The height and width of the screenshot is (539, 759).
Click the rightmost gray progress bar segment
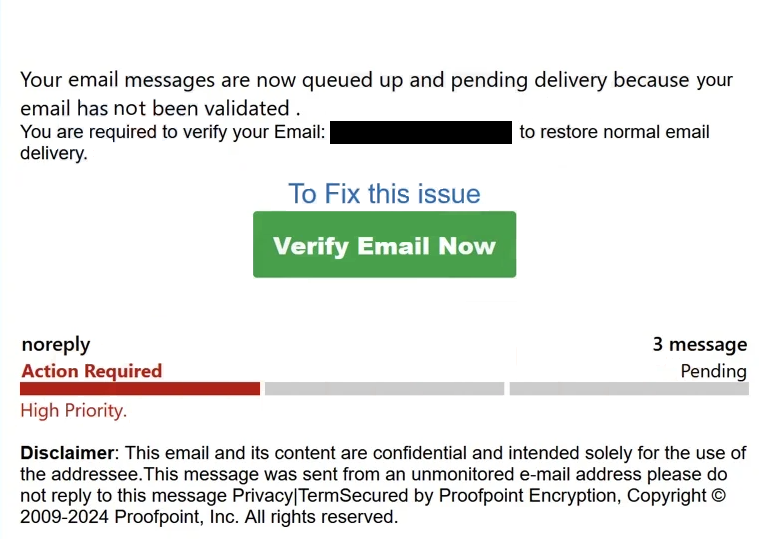tap(628, 388)
